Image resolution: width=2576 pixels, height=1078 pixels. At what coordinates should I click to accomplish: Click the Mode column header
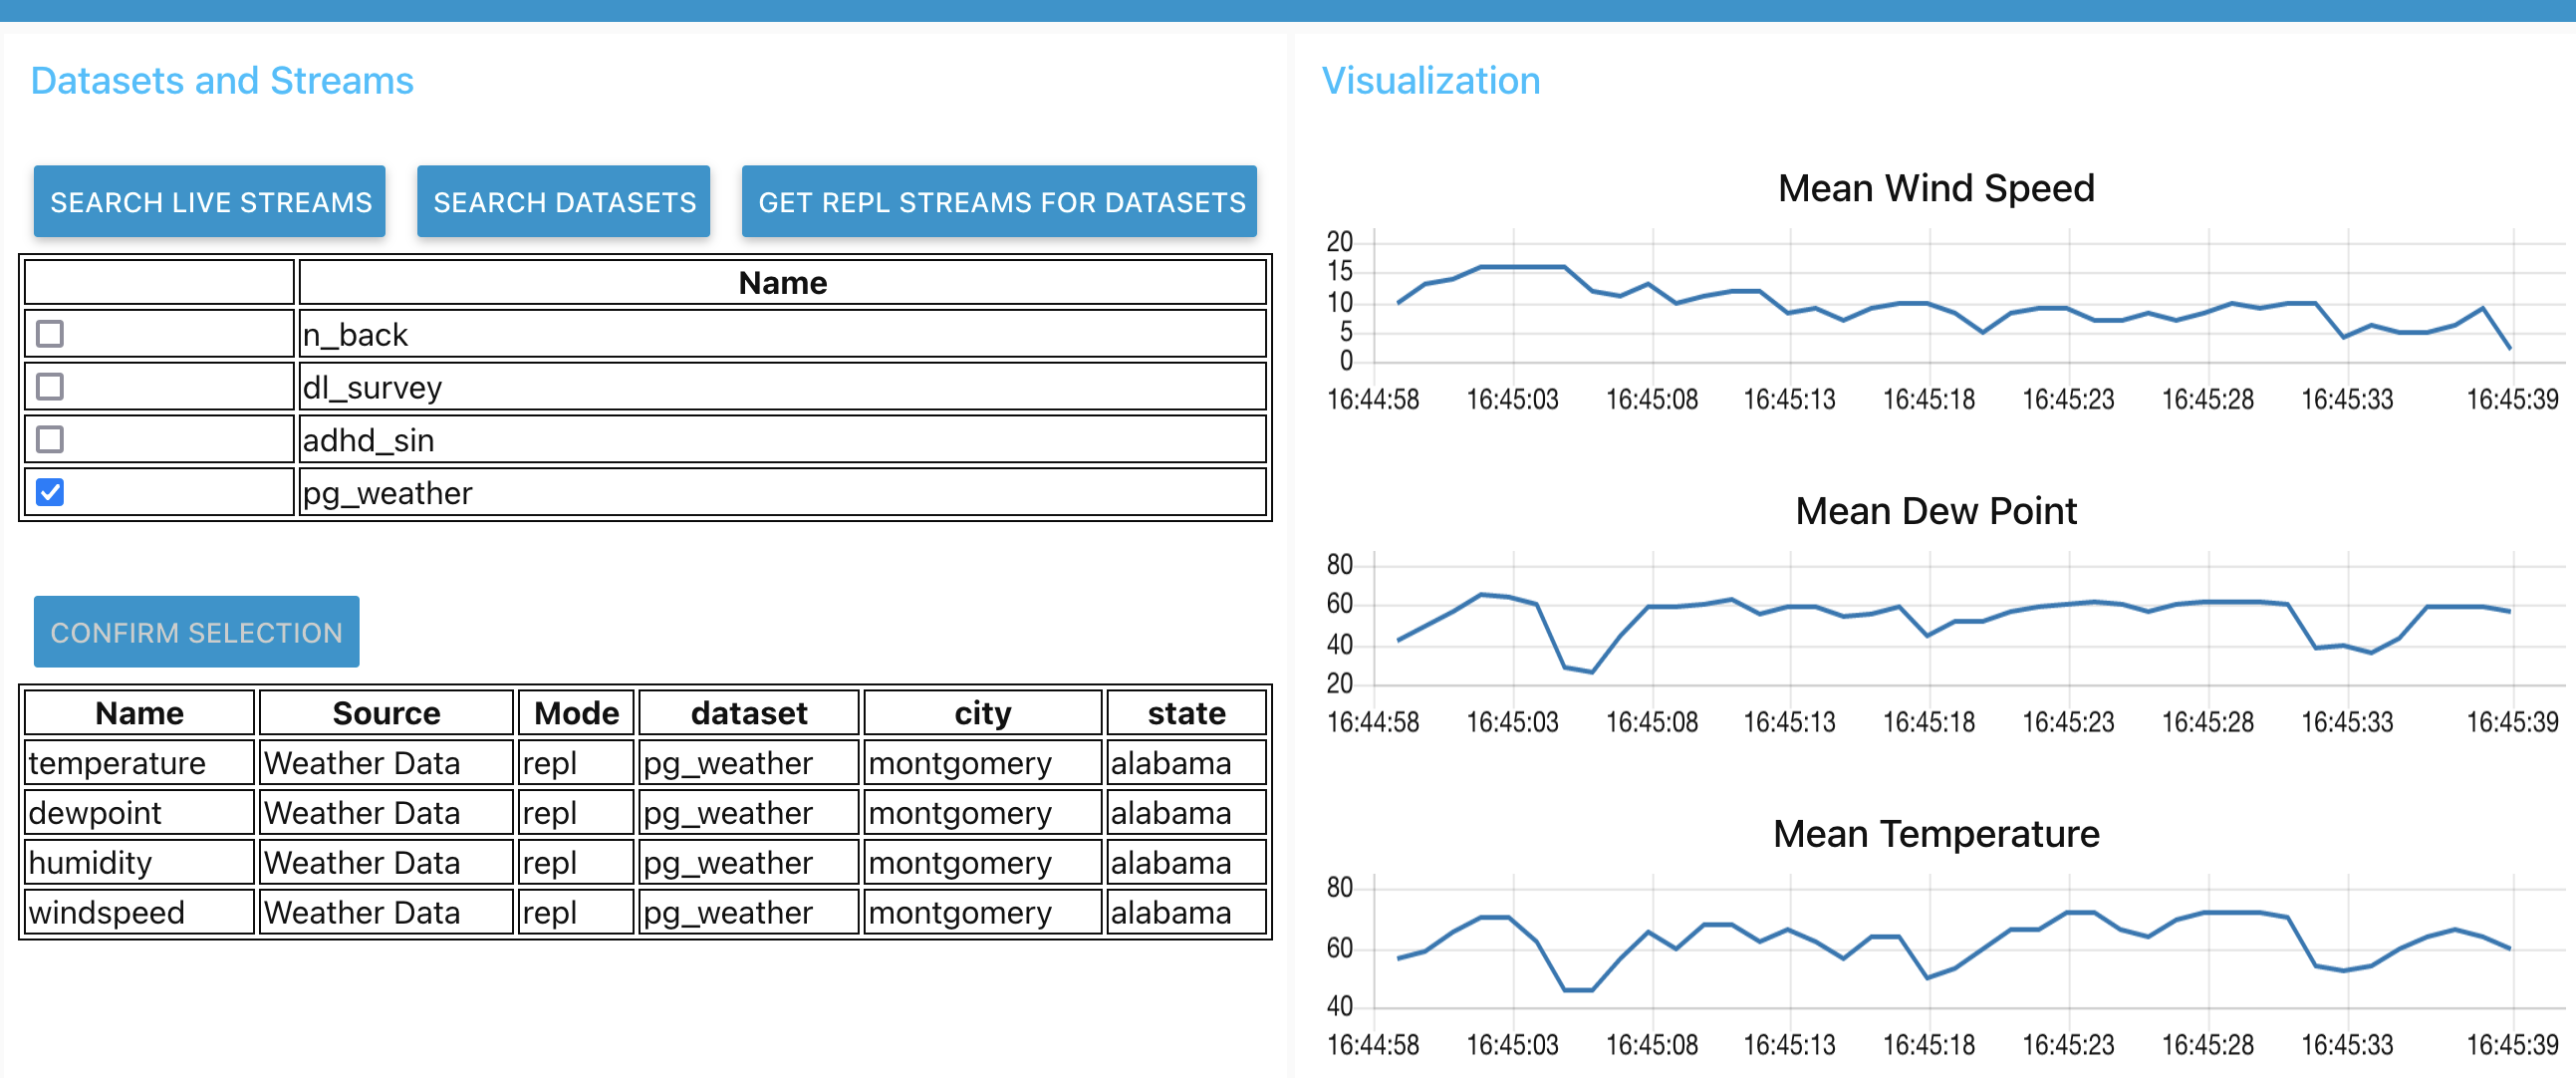[x=576, y=713]
